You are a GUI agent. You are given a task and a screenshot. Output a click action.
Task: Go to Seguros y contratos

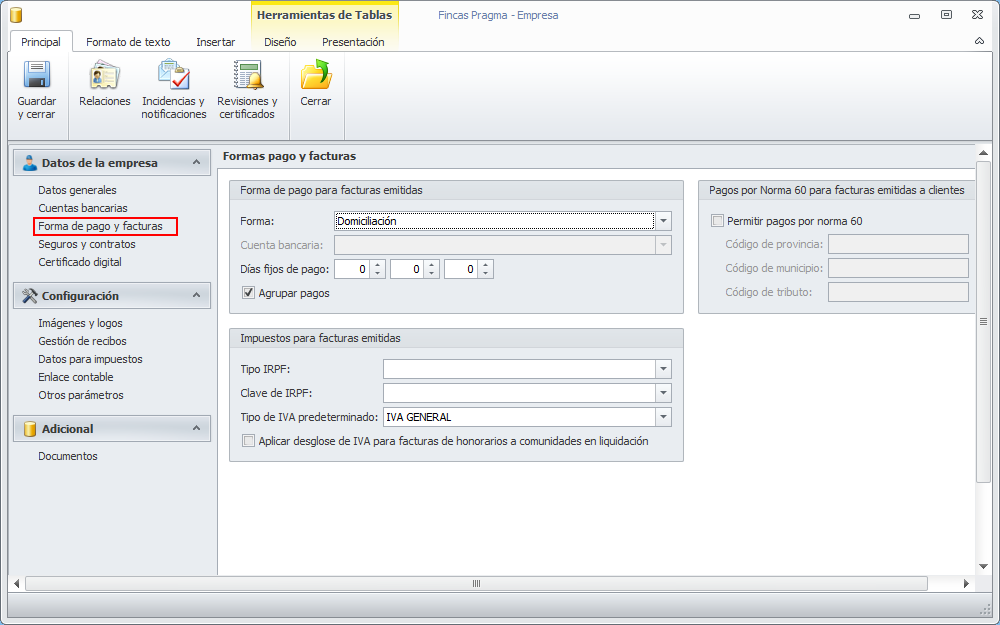click(87, 244)
